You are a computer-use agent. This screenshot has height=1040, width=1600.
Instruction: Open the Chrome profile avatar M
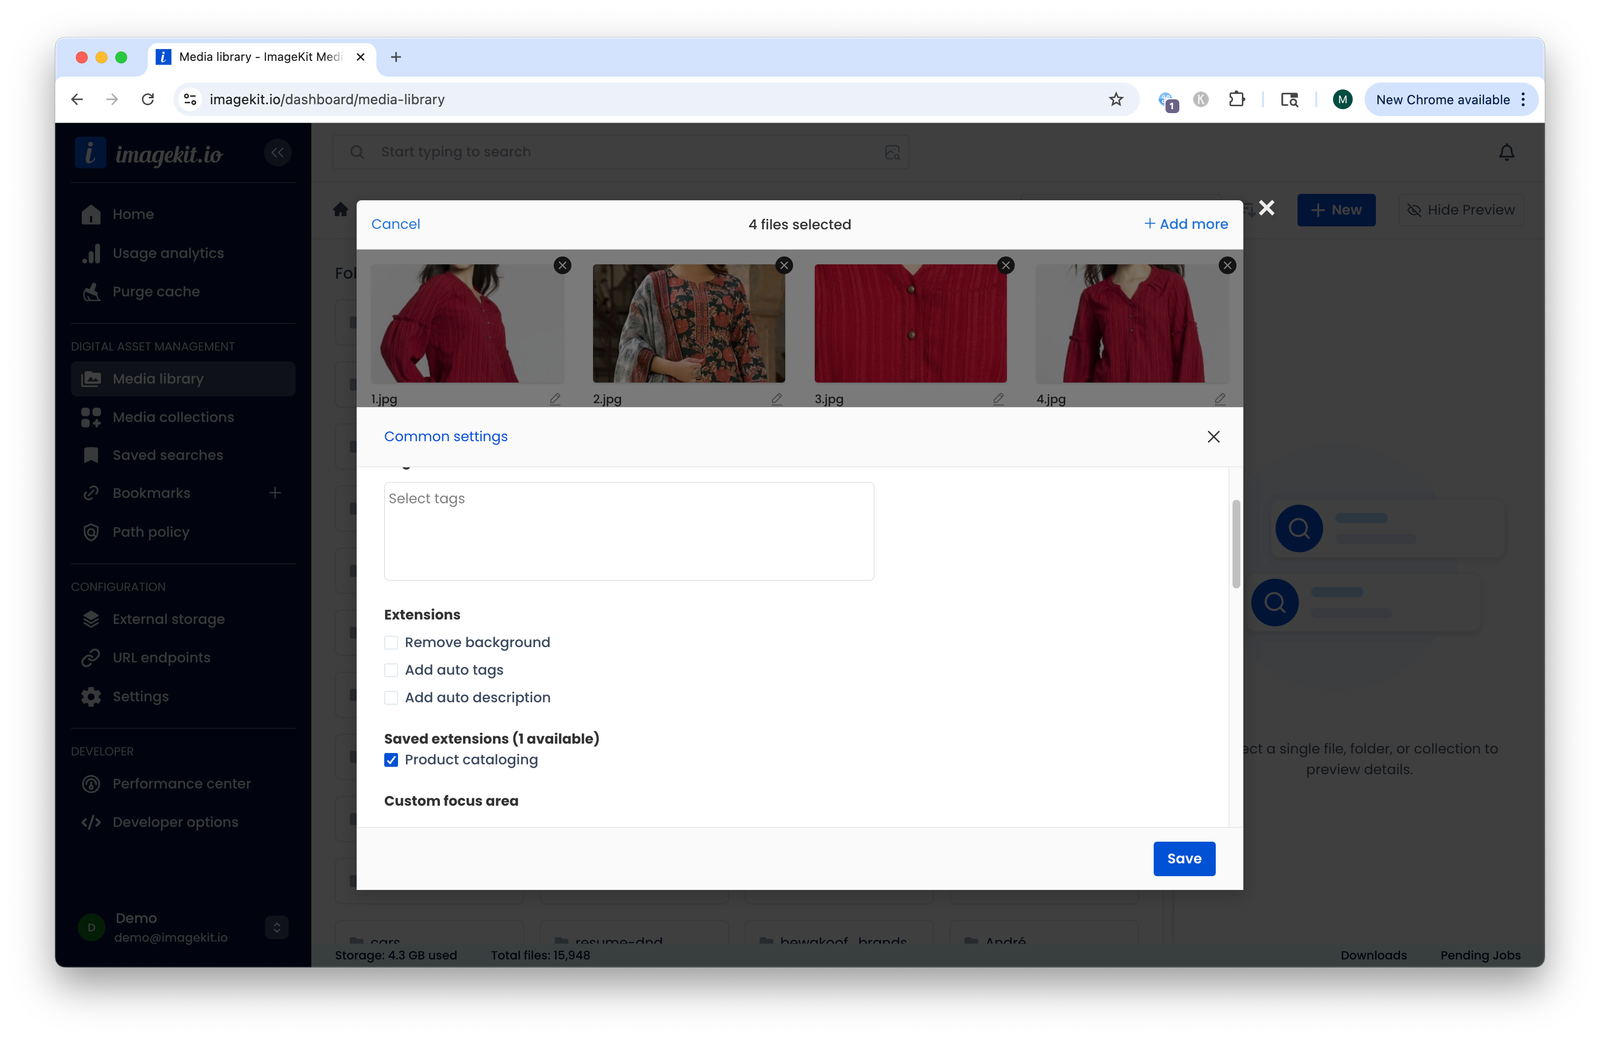[1343, 99]
